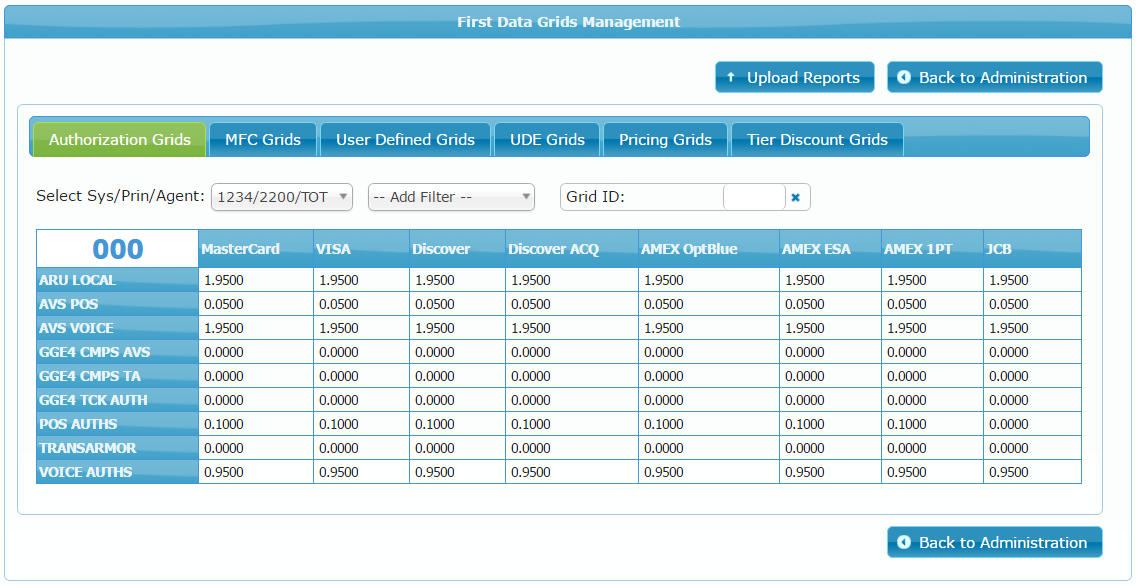The height and width of the screenshot is (588, 1138).
Task: Open the Pricing Grids tab
Action: [665, 139]
